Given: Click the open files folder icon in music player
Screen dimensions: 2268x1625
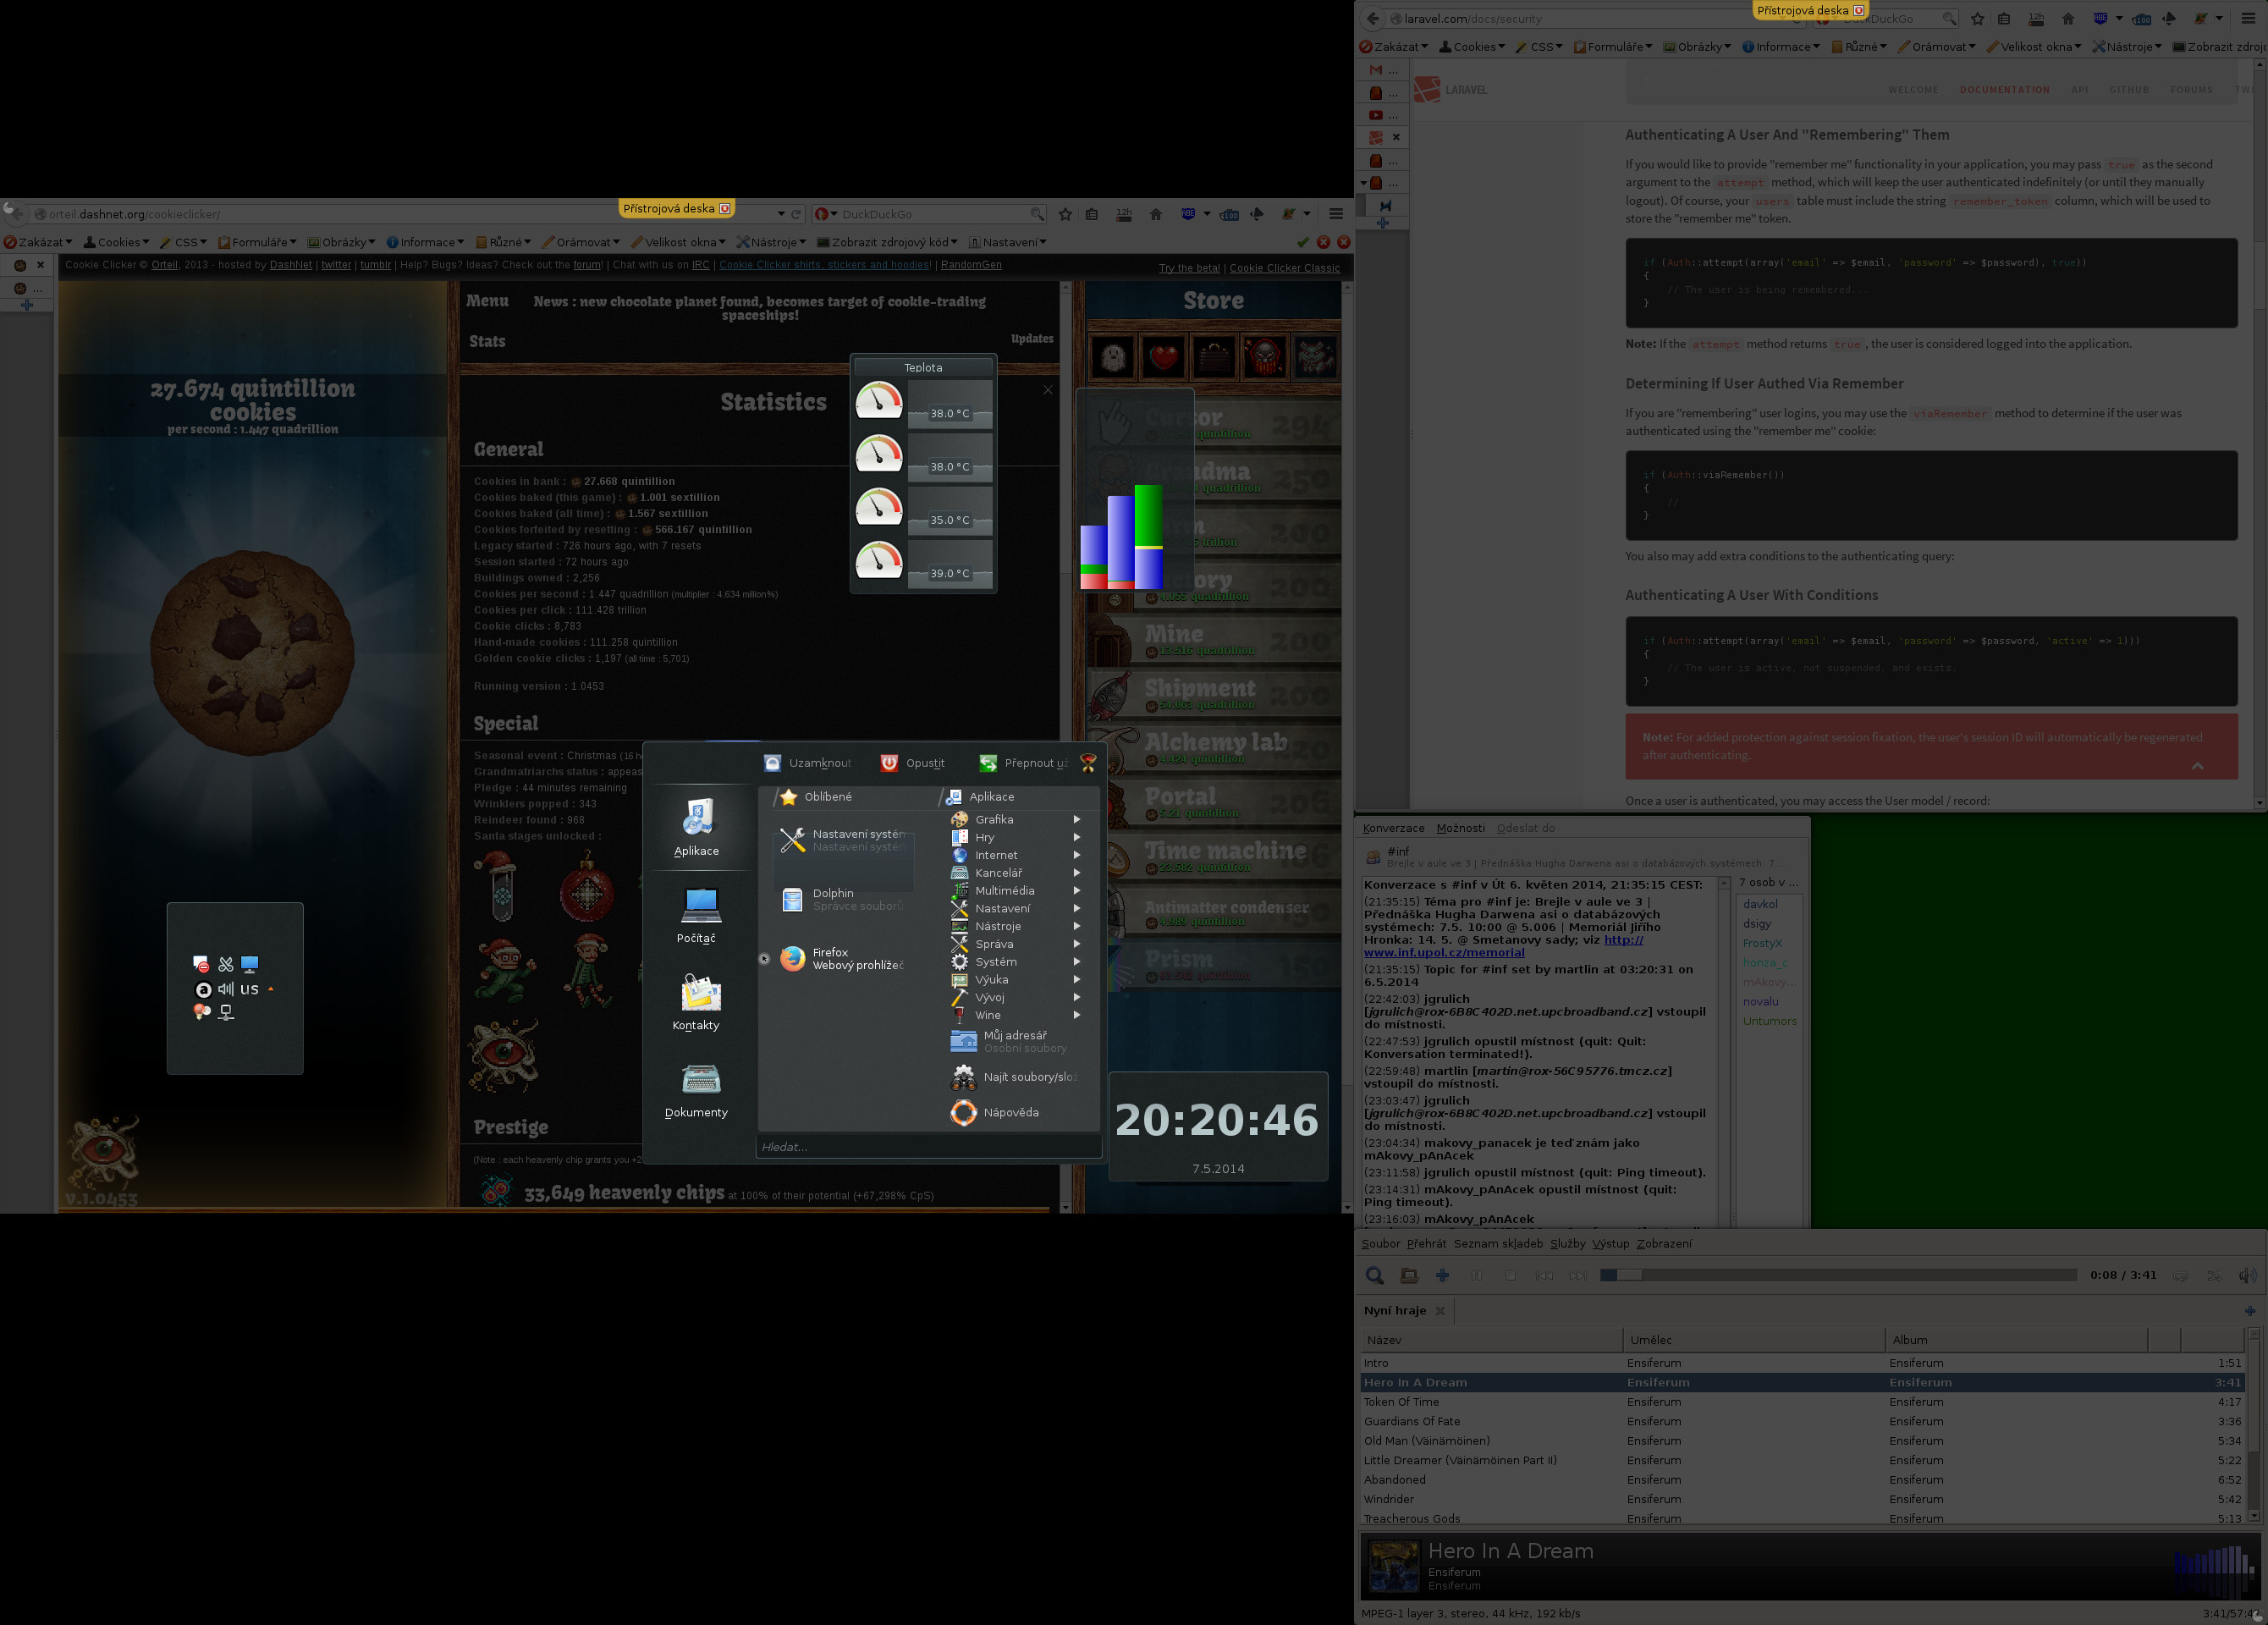Looking at the screenshot, I should (x=1409, y=1275).
